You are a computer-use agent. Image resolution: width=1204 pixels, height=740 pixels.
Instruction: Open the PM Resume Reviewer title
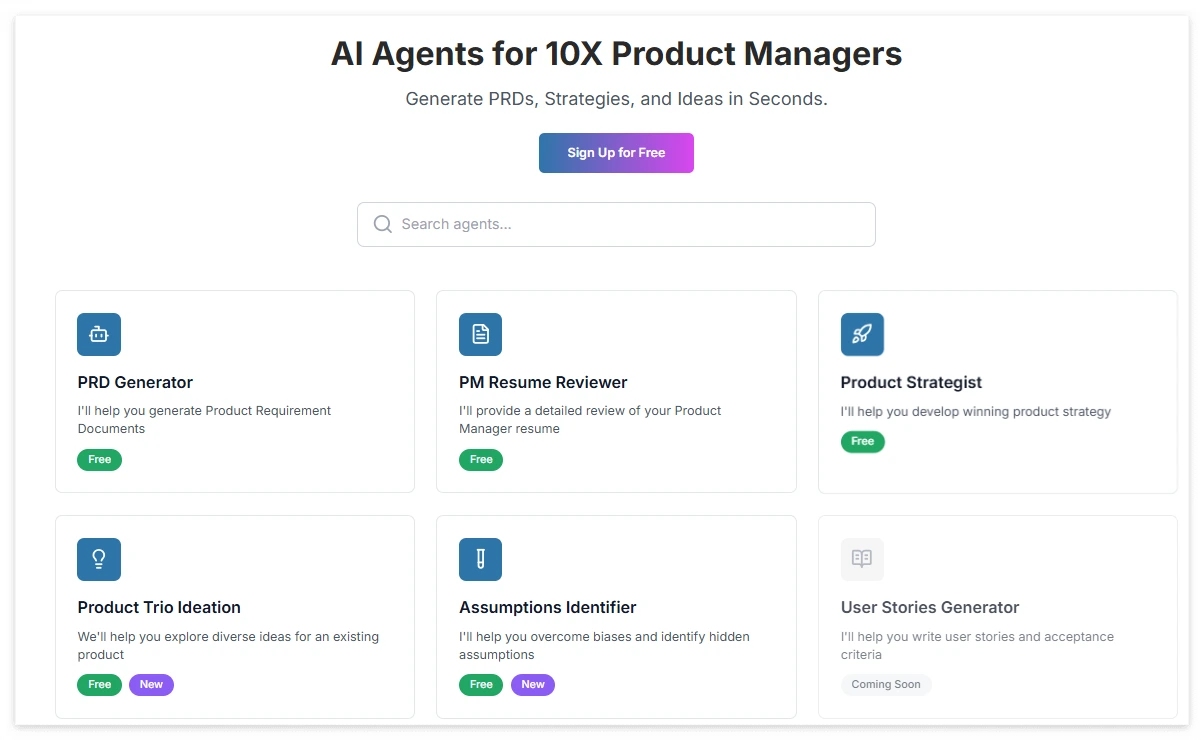(x=543, y=382)
